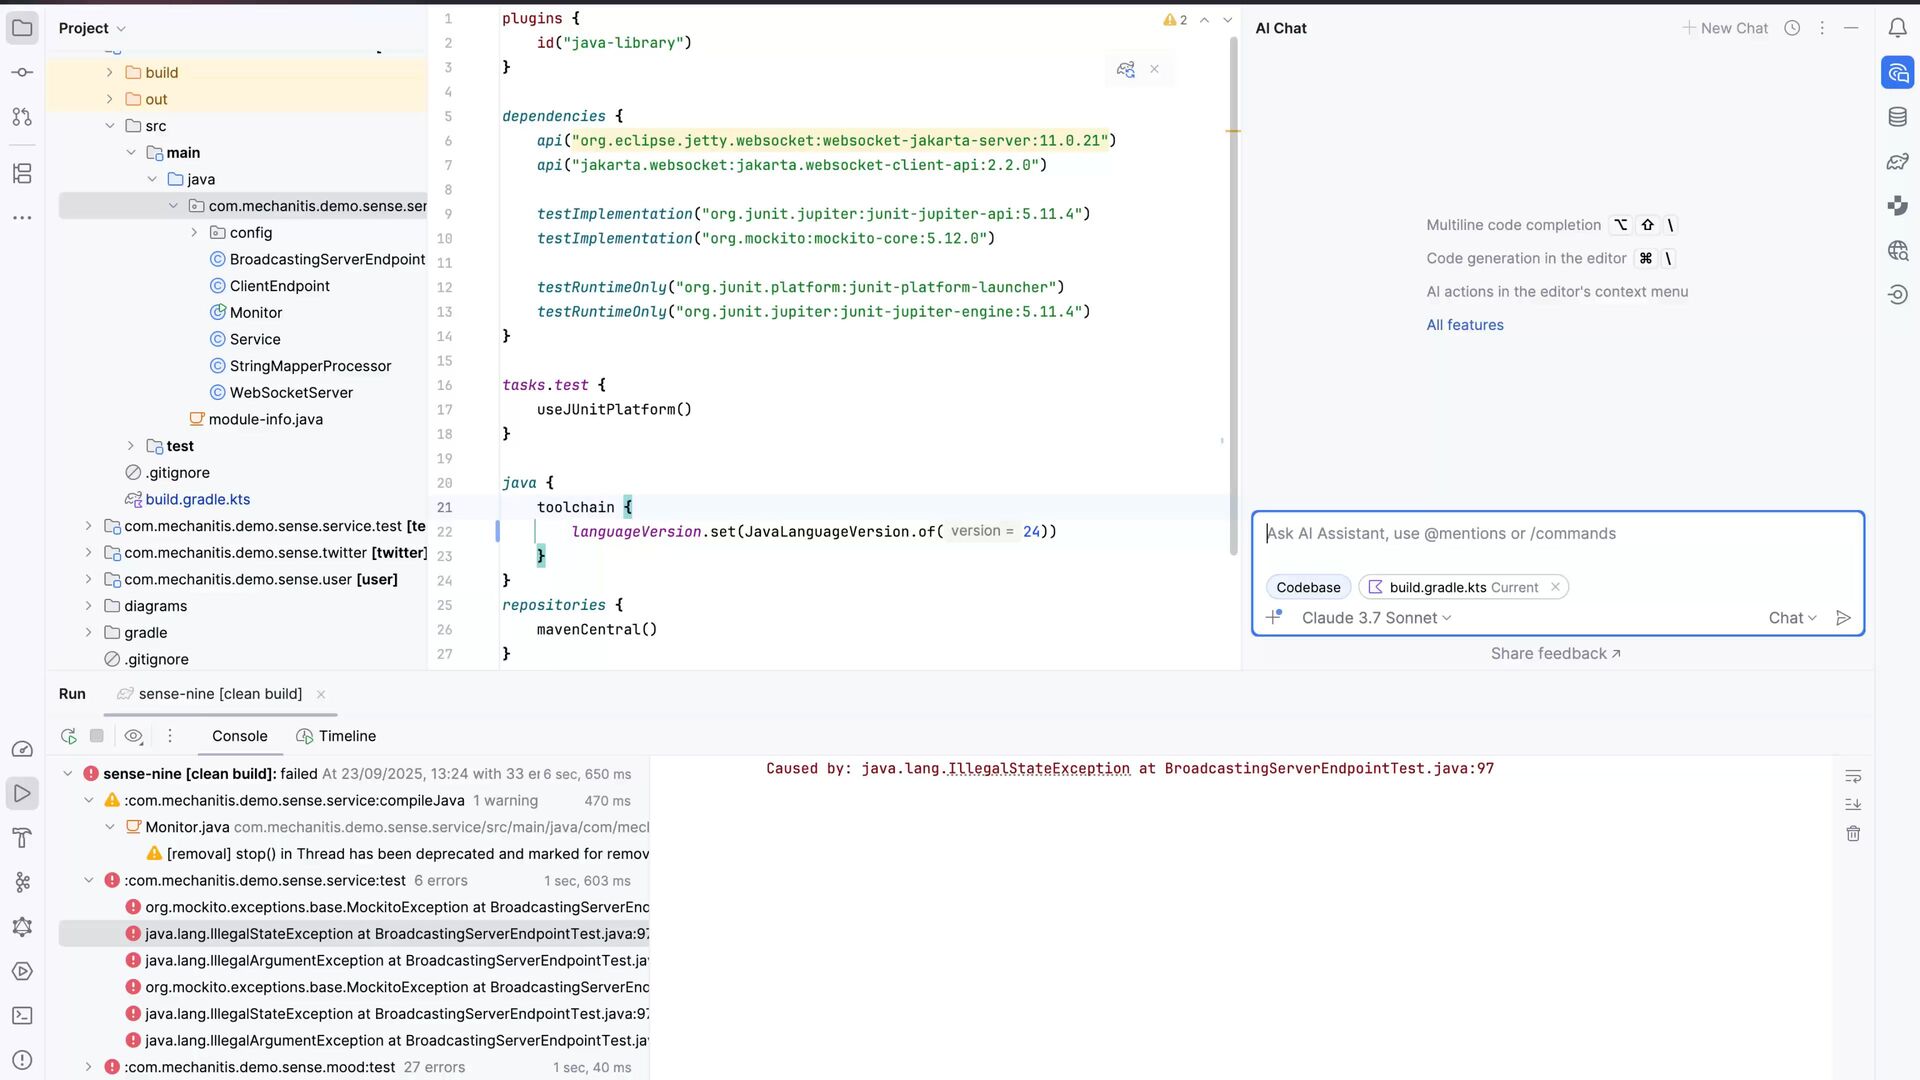Send the AI chat message arrow
Image resolution: width=1920 pixels, height=1080 pixels.
click(1843, 618)
